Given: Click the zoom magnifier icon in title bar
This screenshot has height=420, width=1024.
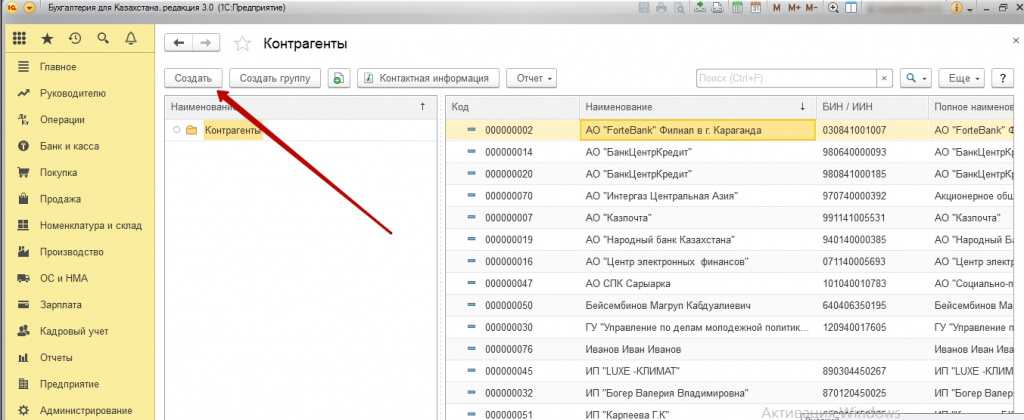Looking at the screenshot, I should (833, 8).
